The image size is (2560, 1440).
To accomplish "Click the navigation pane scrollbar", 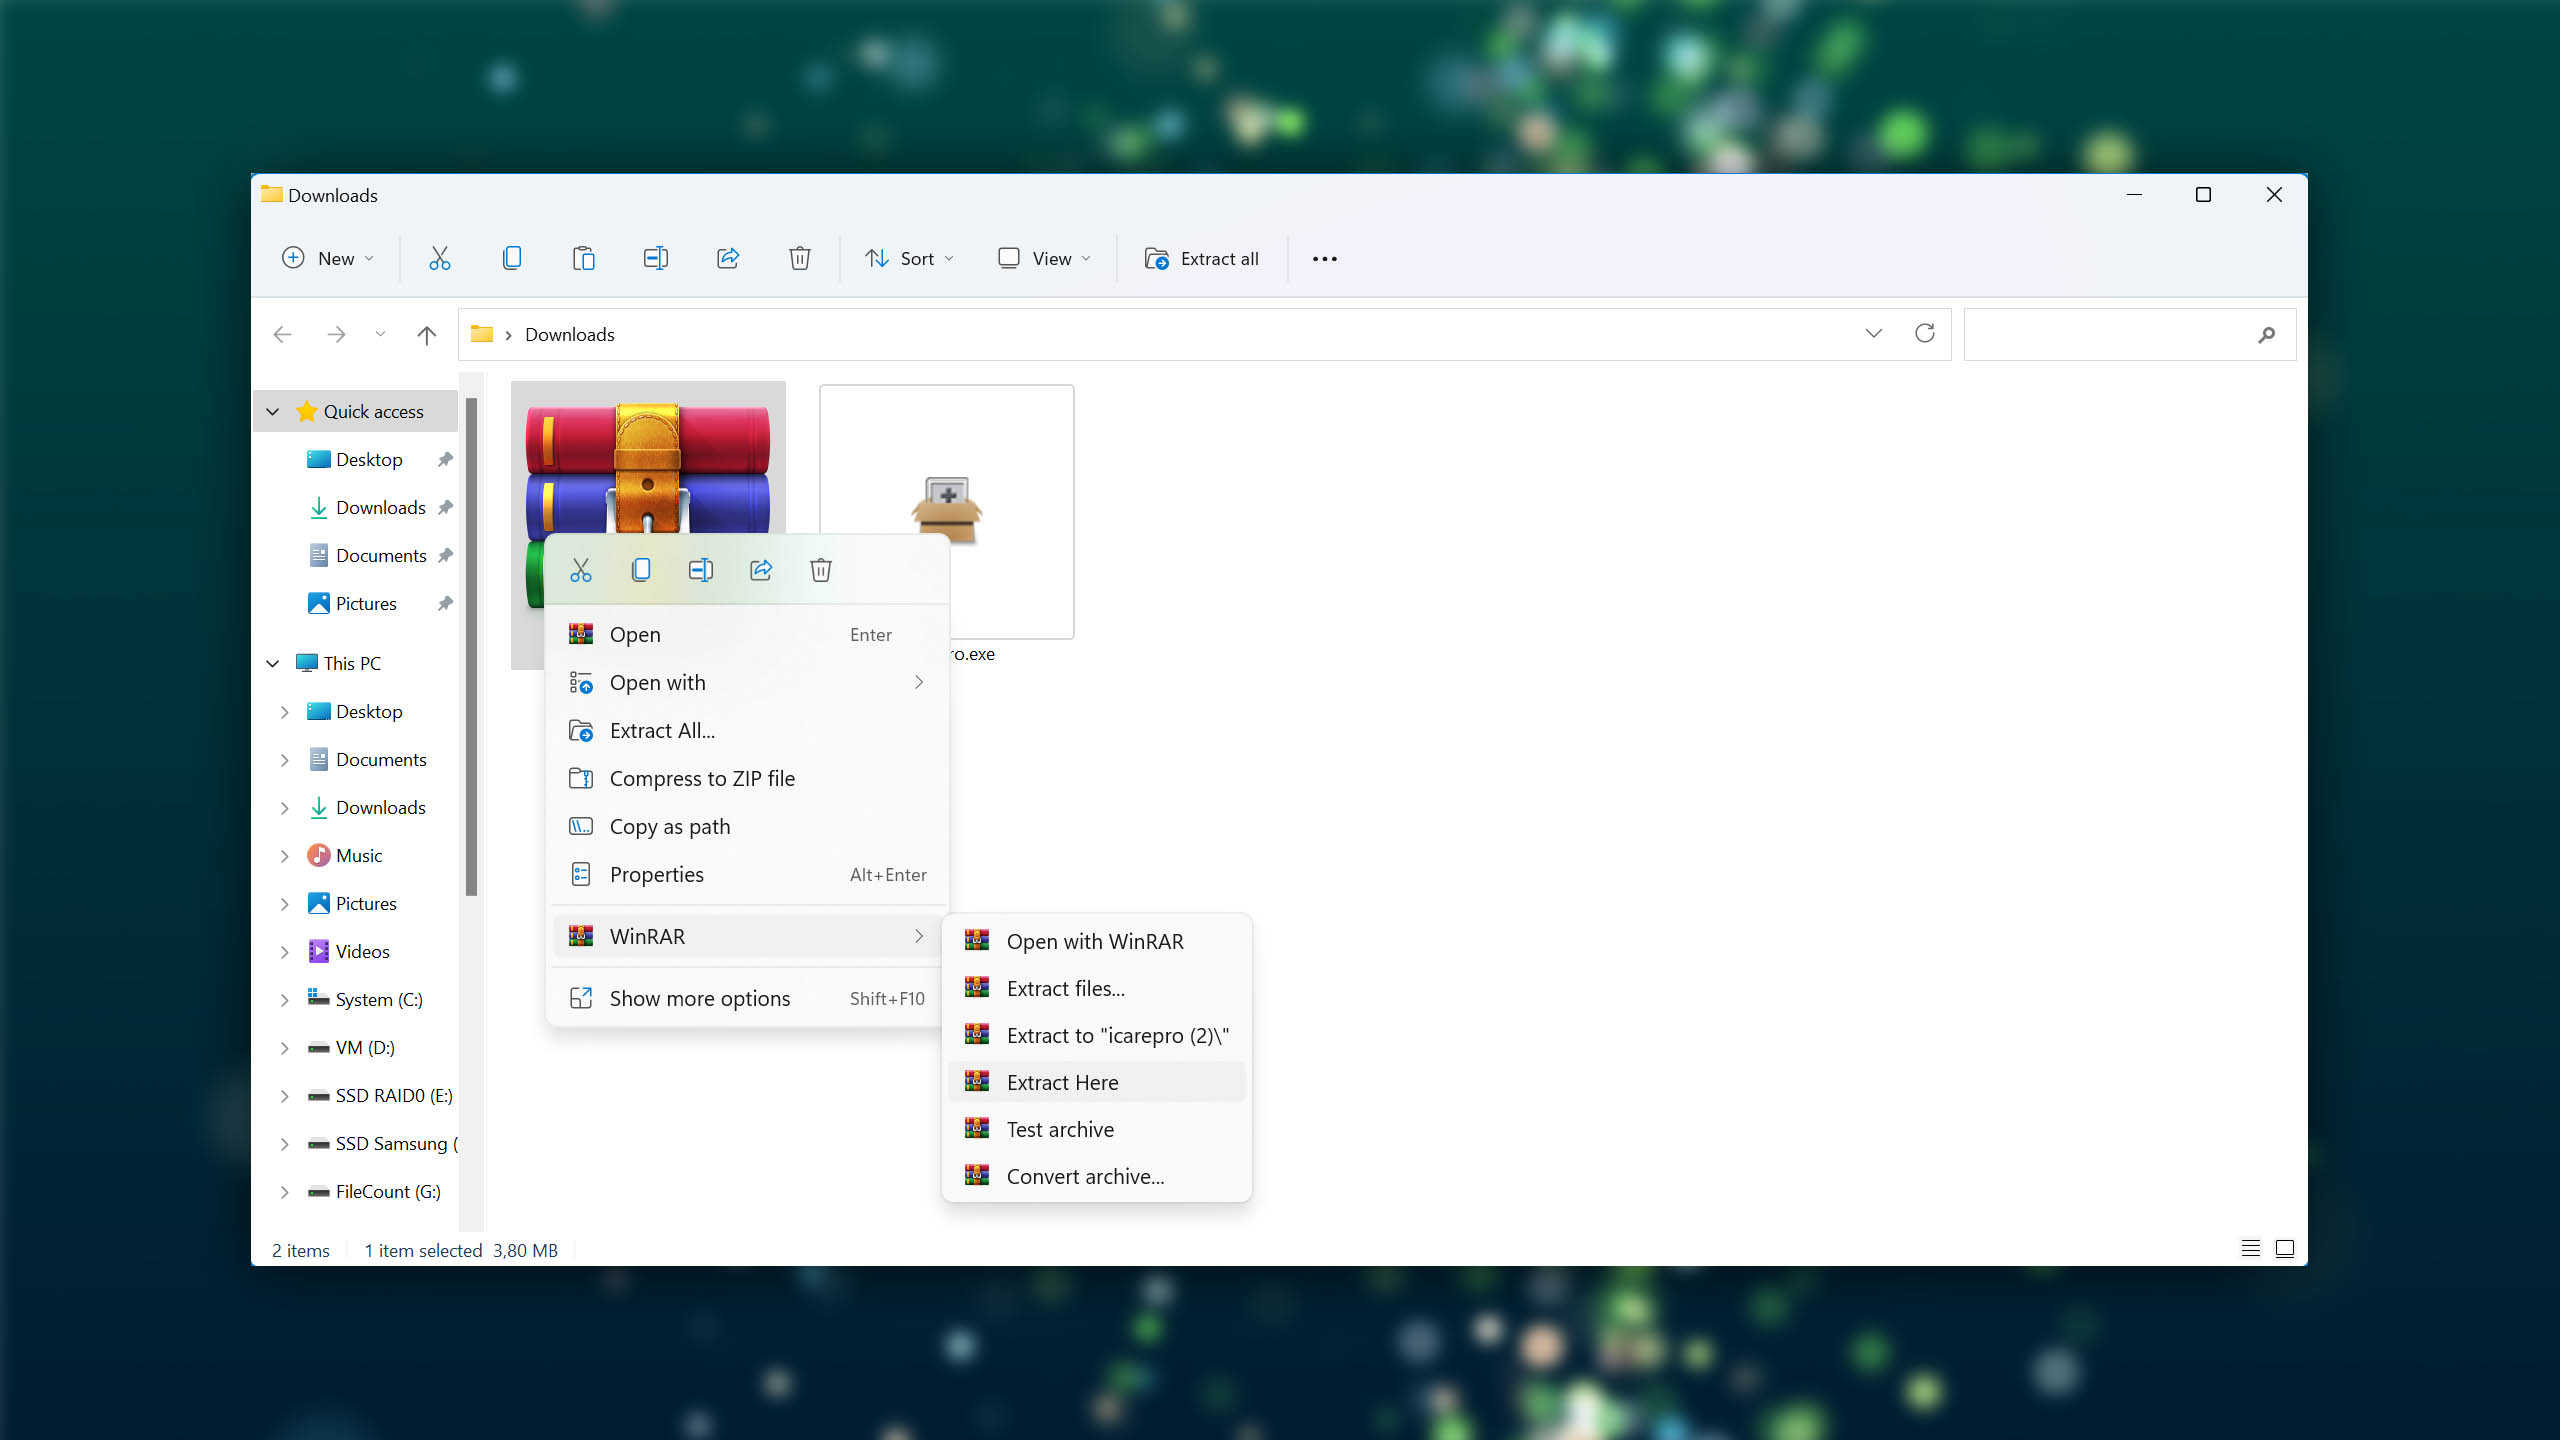I will tap(471, 646).
